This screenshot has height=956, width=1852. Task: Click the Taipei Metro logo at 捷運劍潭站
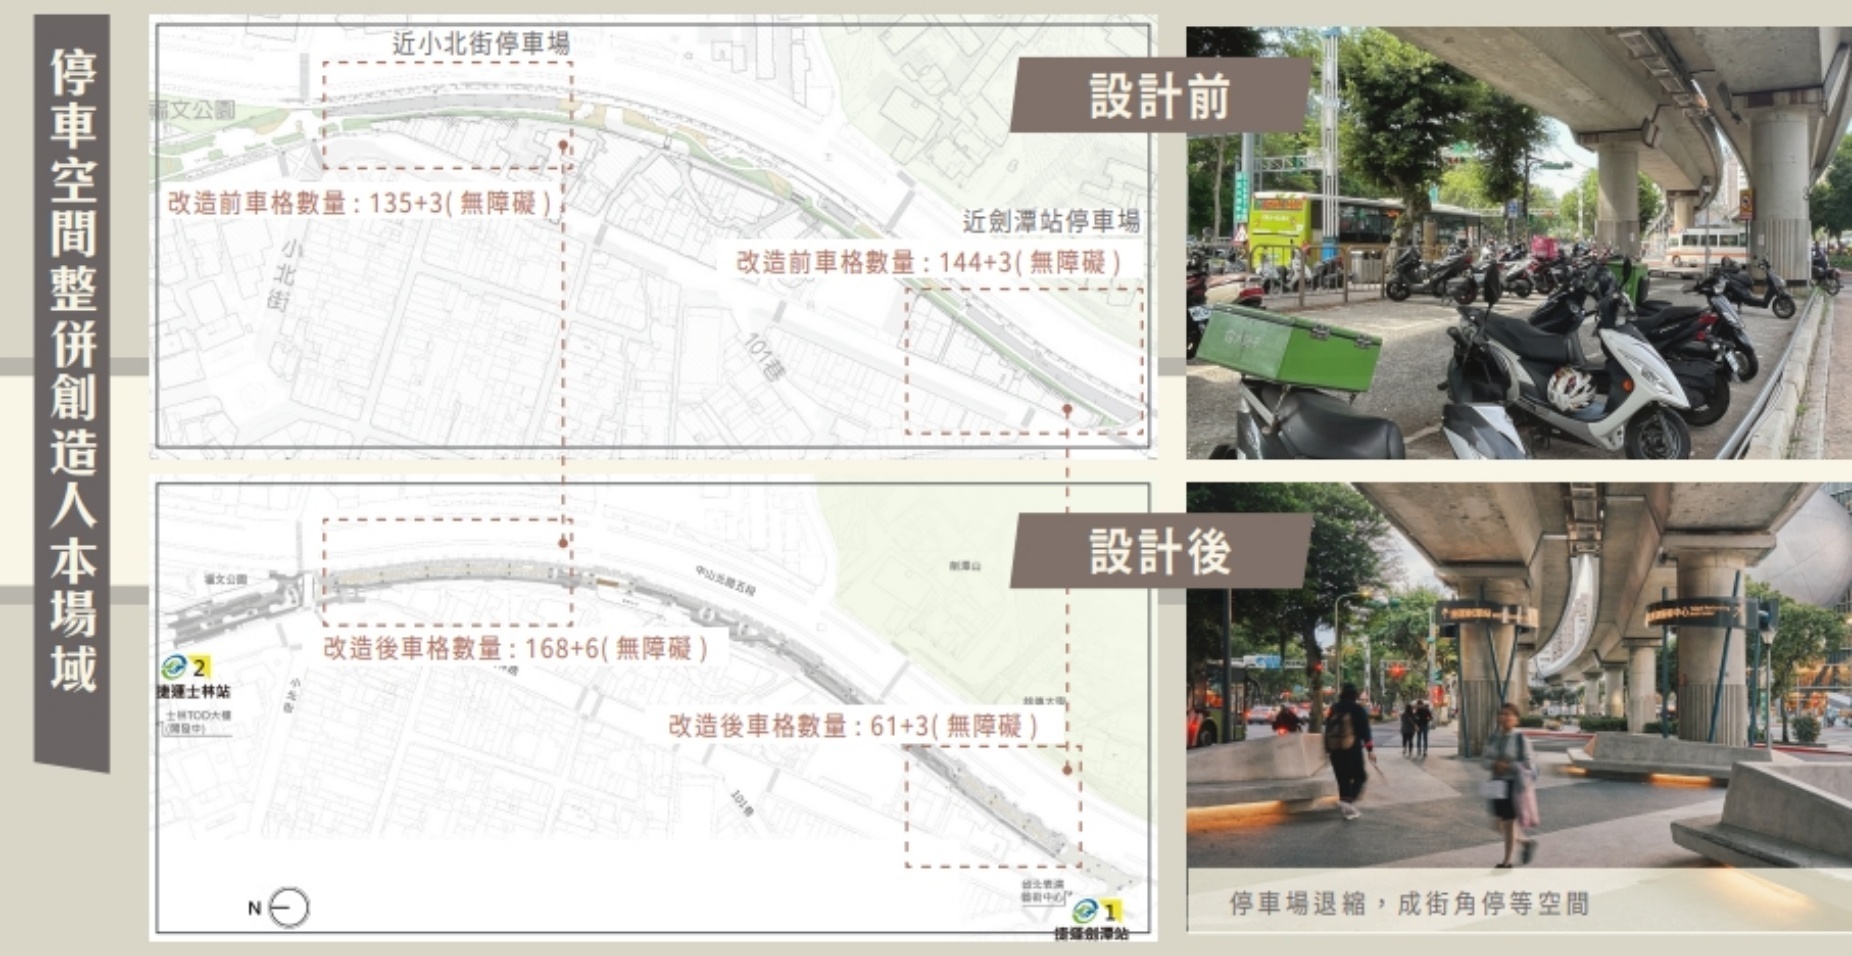click(x=1084, y=911)
